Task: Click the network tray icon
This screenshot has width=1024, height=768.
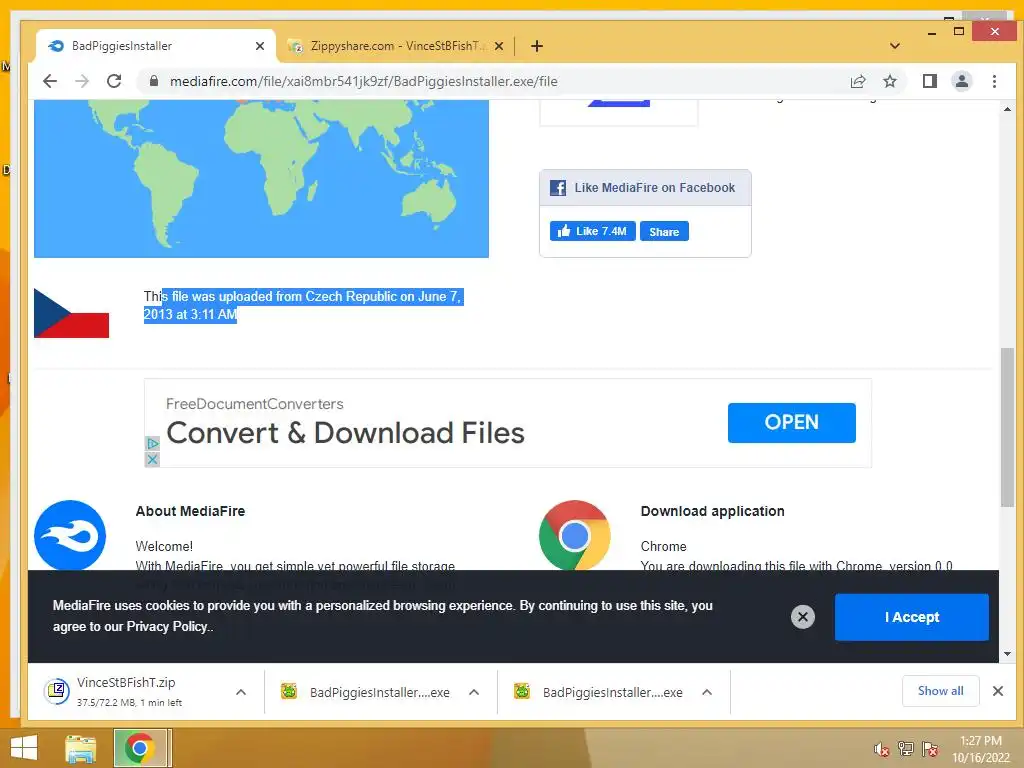Action: tap(906, 749)
